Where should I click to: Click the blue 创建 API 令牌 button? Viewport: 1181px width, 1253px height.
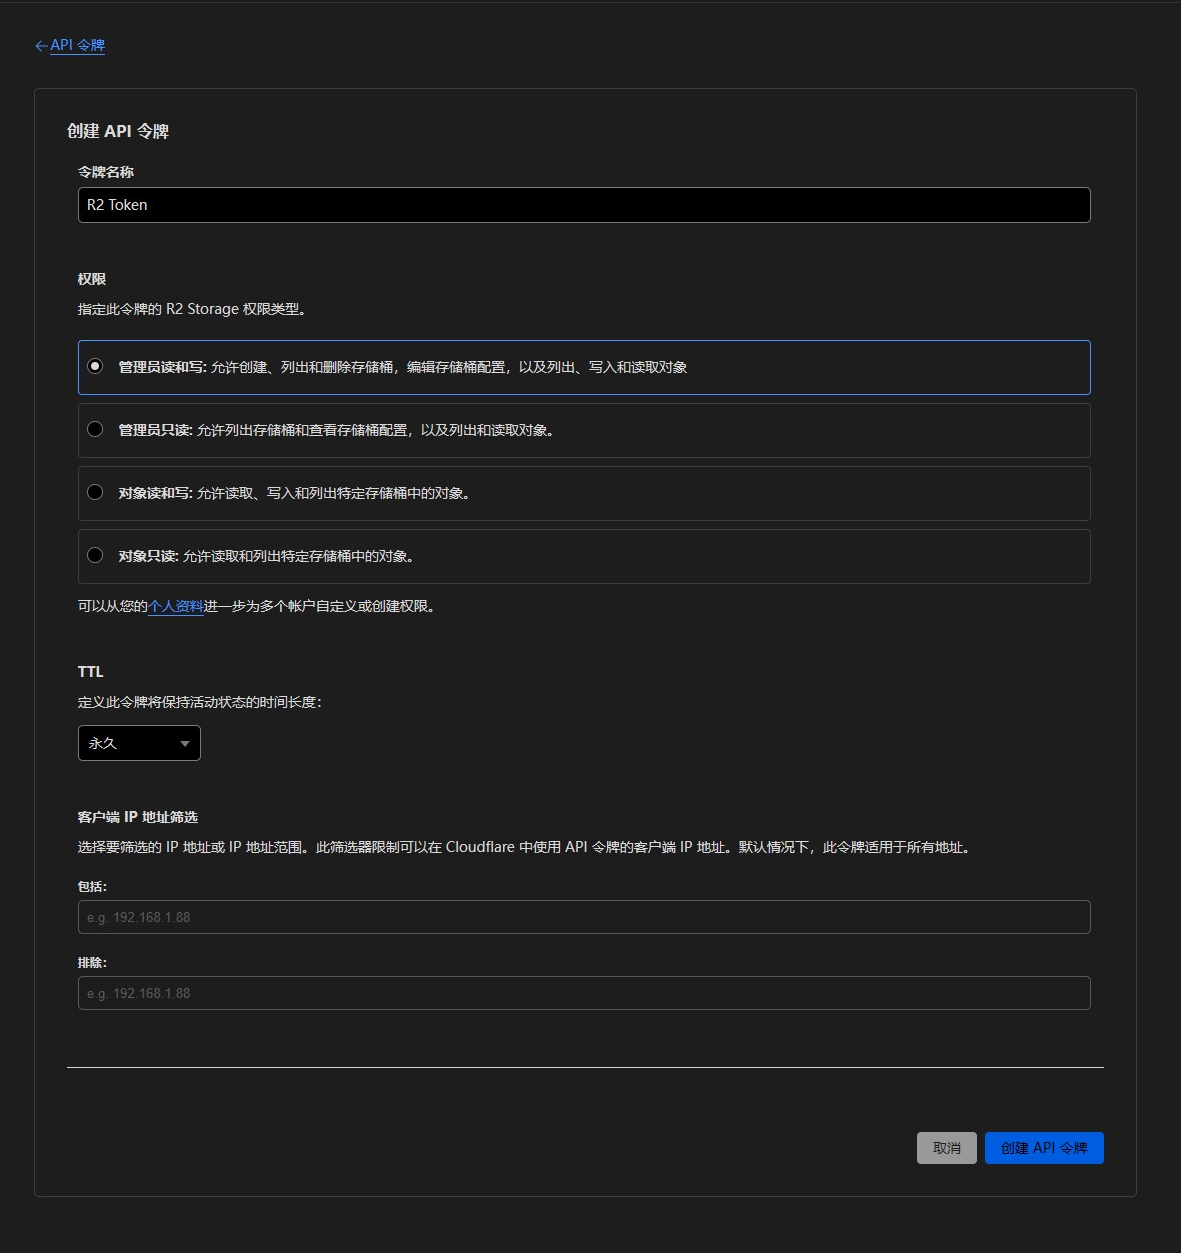[x=1043, y=1148]
